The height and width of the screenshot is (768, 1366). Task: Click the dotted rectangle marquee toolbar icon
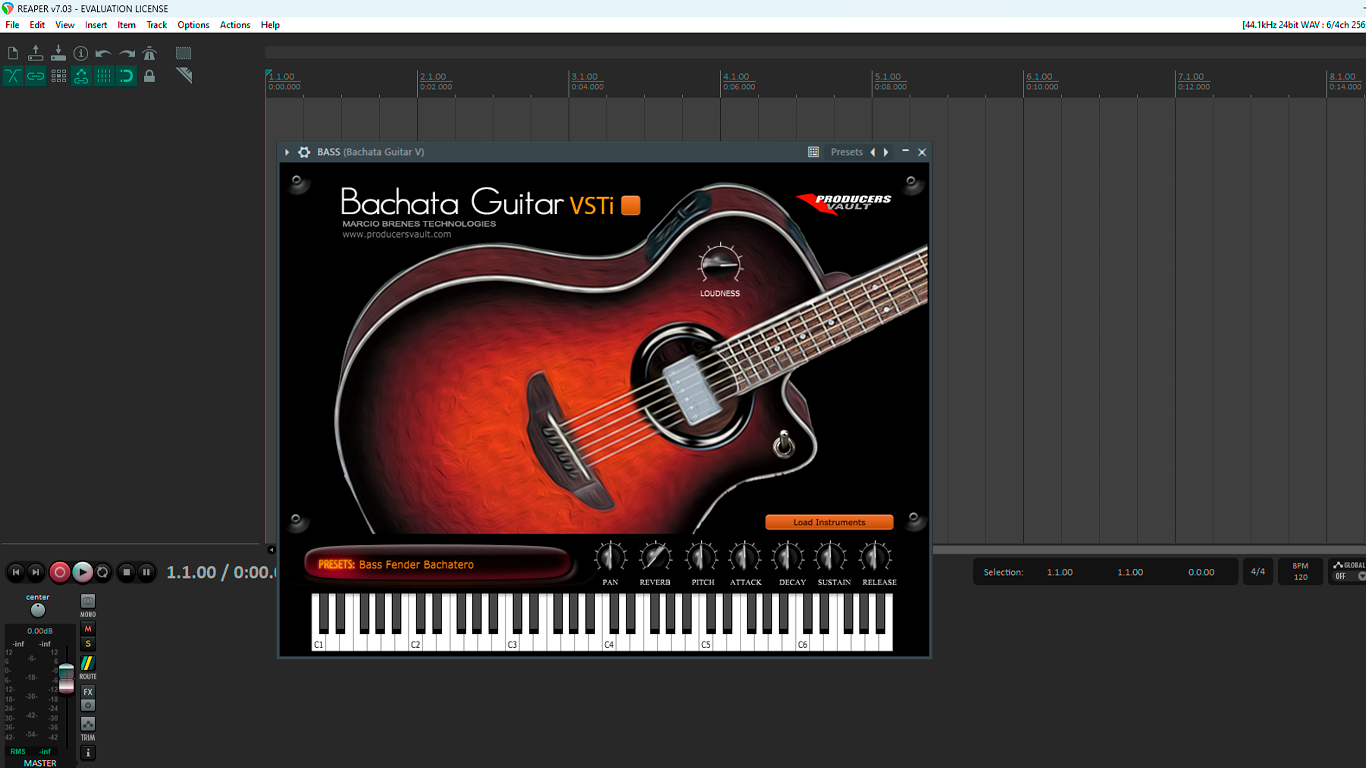(x=184, y=53)
